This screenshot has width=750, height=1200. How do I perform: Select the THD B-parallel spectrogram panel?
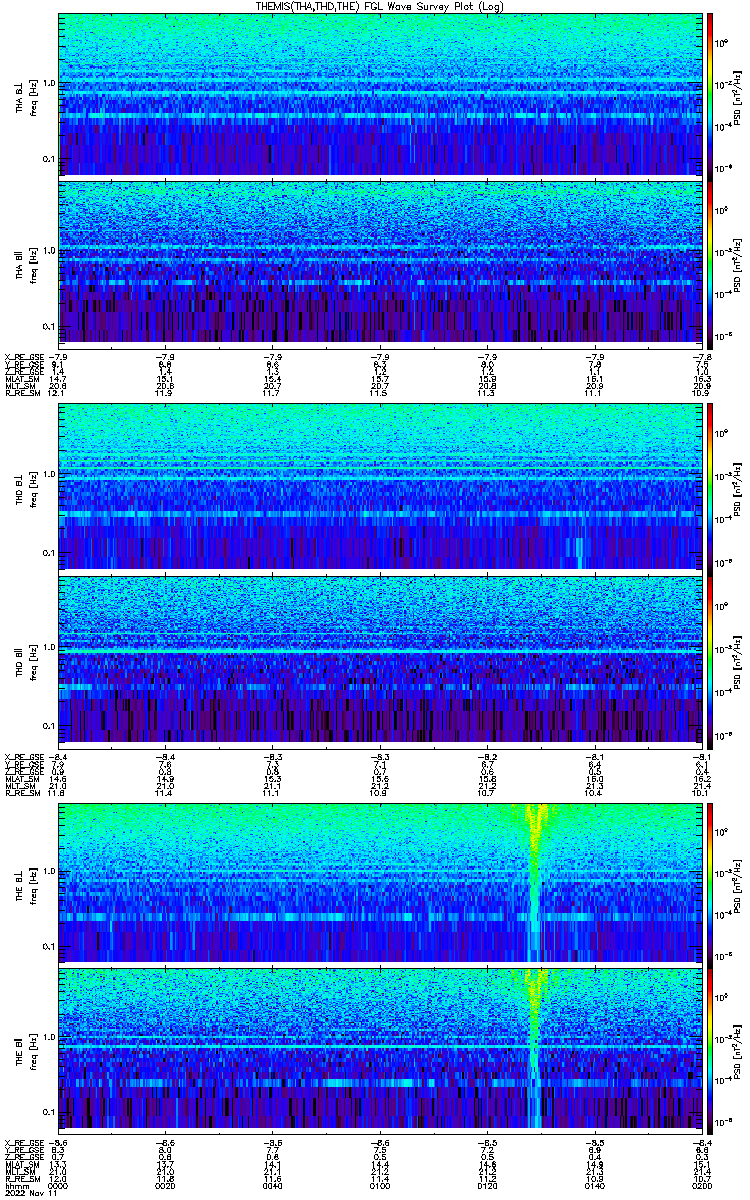(378, 657)
